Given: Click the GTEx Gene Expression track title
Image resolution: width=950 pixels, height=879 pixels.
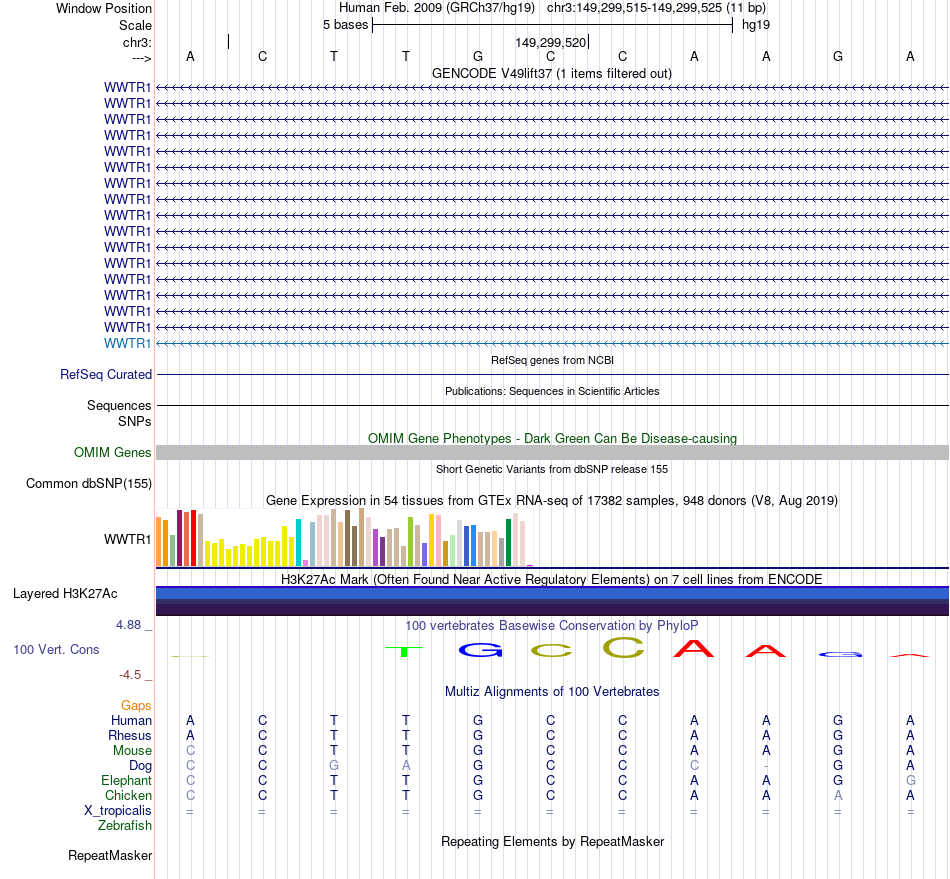Looking at the screenshot, I should coord(552,500).
